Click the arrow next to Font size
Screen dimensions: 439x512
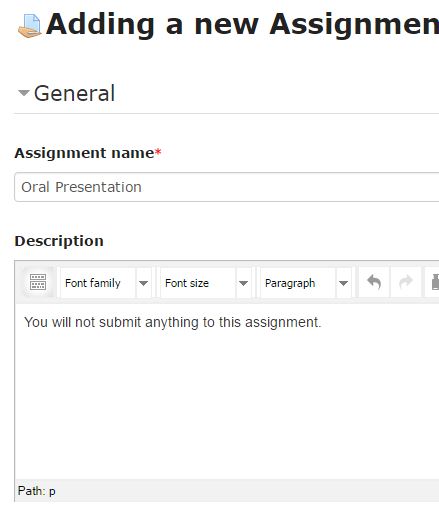(x=243, y=283)
